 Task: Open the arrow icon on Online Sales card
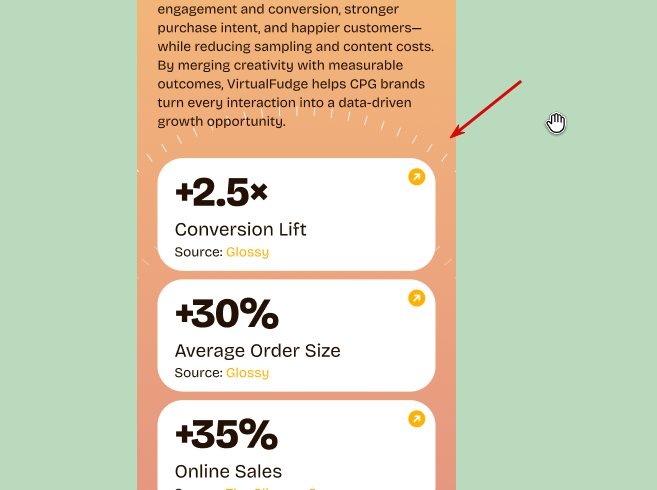point(416,419)
